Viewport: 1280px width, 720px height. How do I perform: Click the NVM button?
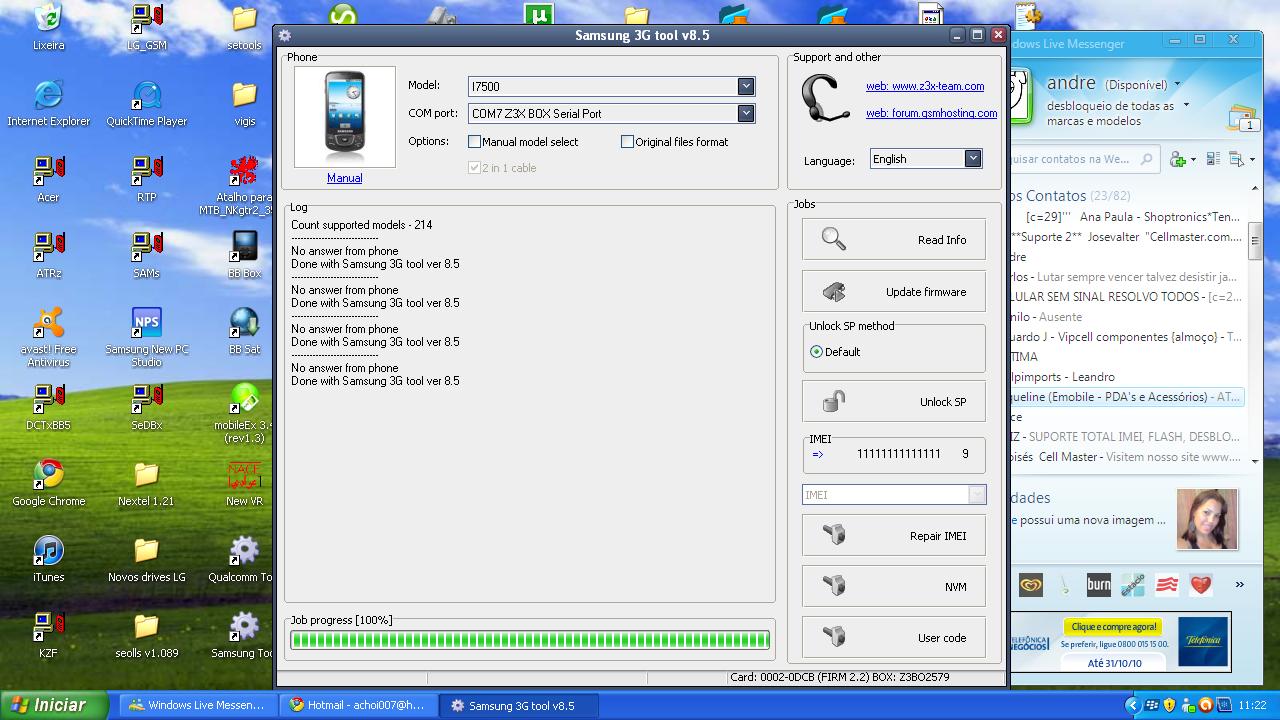click(x=893, y=587)
